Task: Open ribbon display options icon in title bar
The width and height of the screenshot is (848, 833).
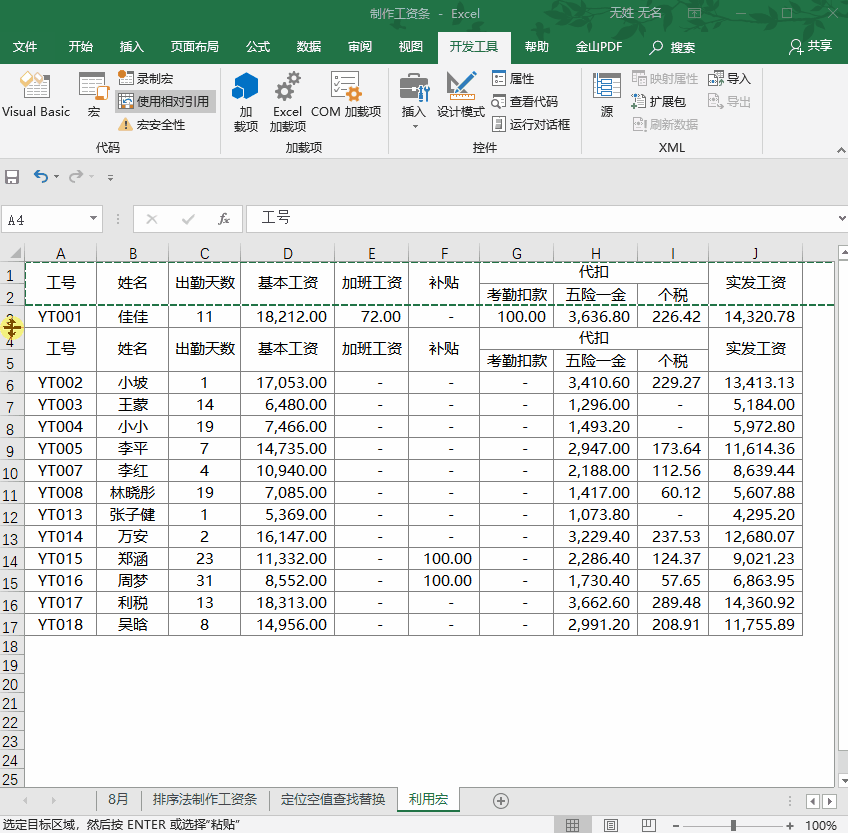Action: tap(694, 13)
